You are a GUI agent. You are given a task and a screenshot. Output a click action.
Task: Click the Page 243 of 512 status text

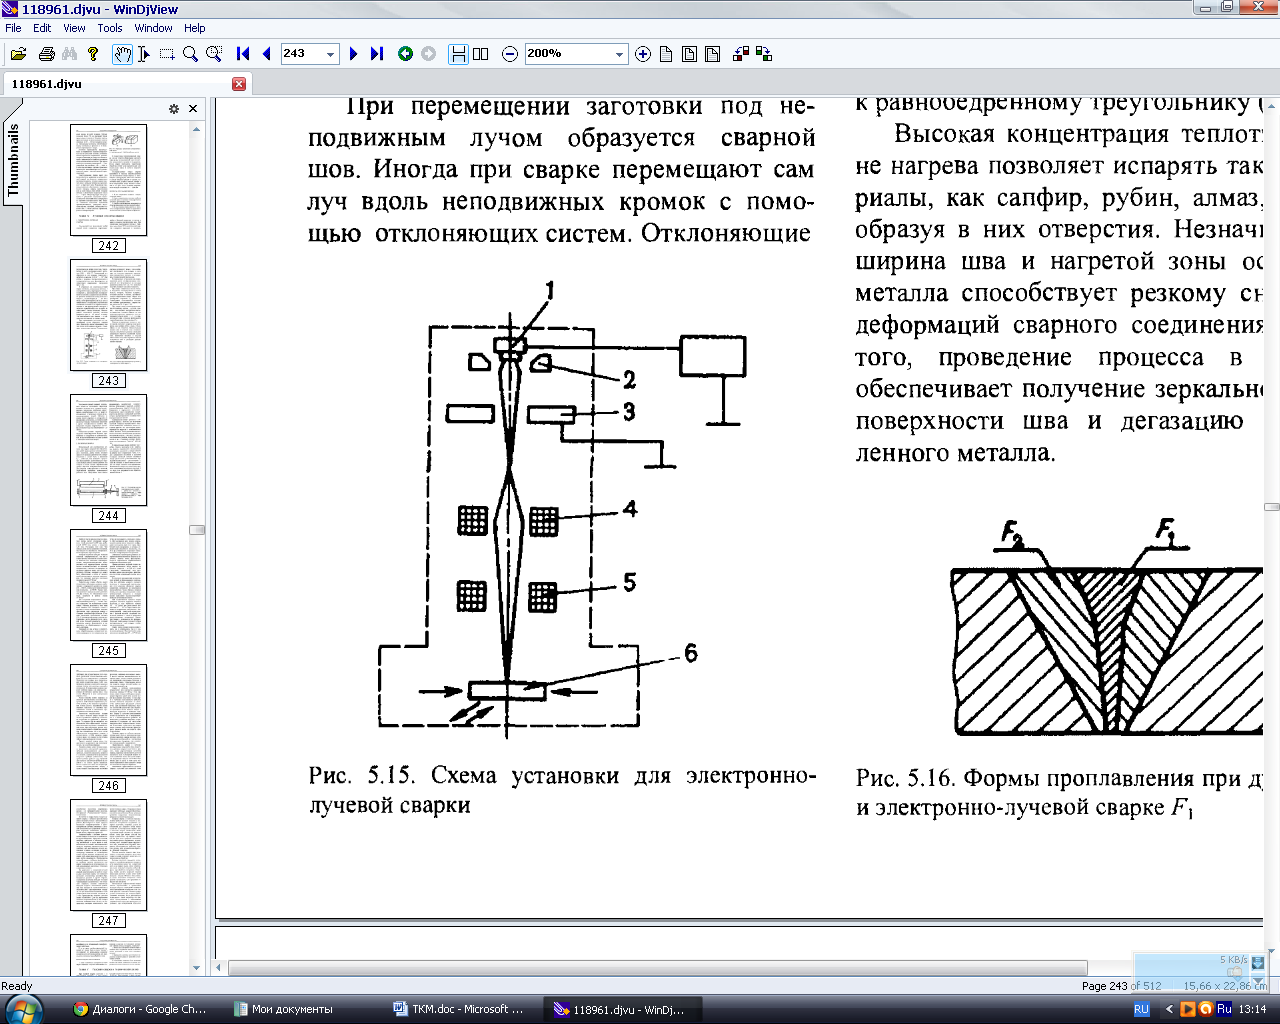coord(1121,986)
